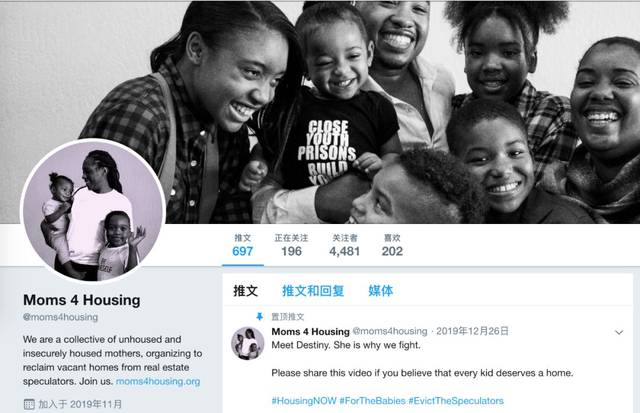Open the tweet options chevron dropdown
The width and height of the screenshot is (640, 413).
(x=619, y=332)
